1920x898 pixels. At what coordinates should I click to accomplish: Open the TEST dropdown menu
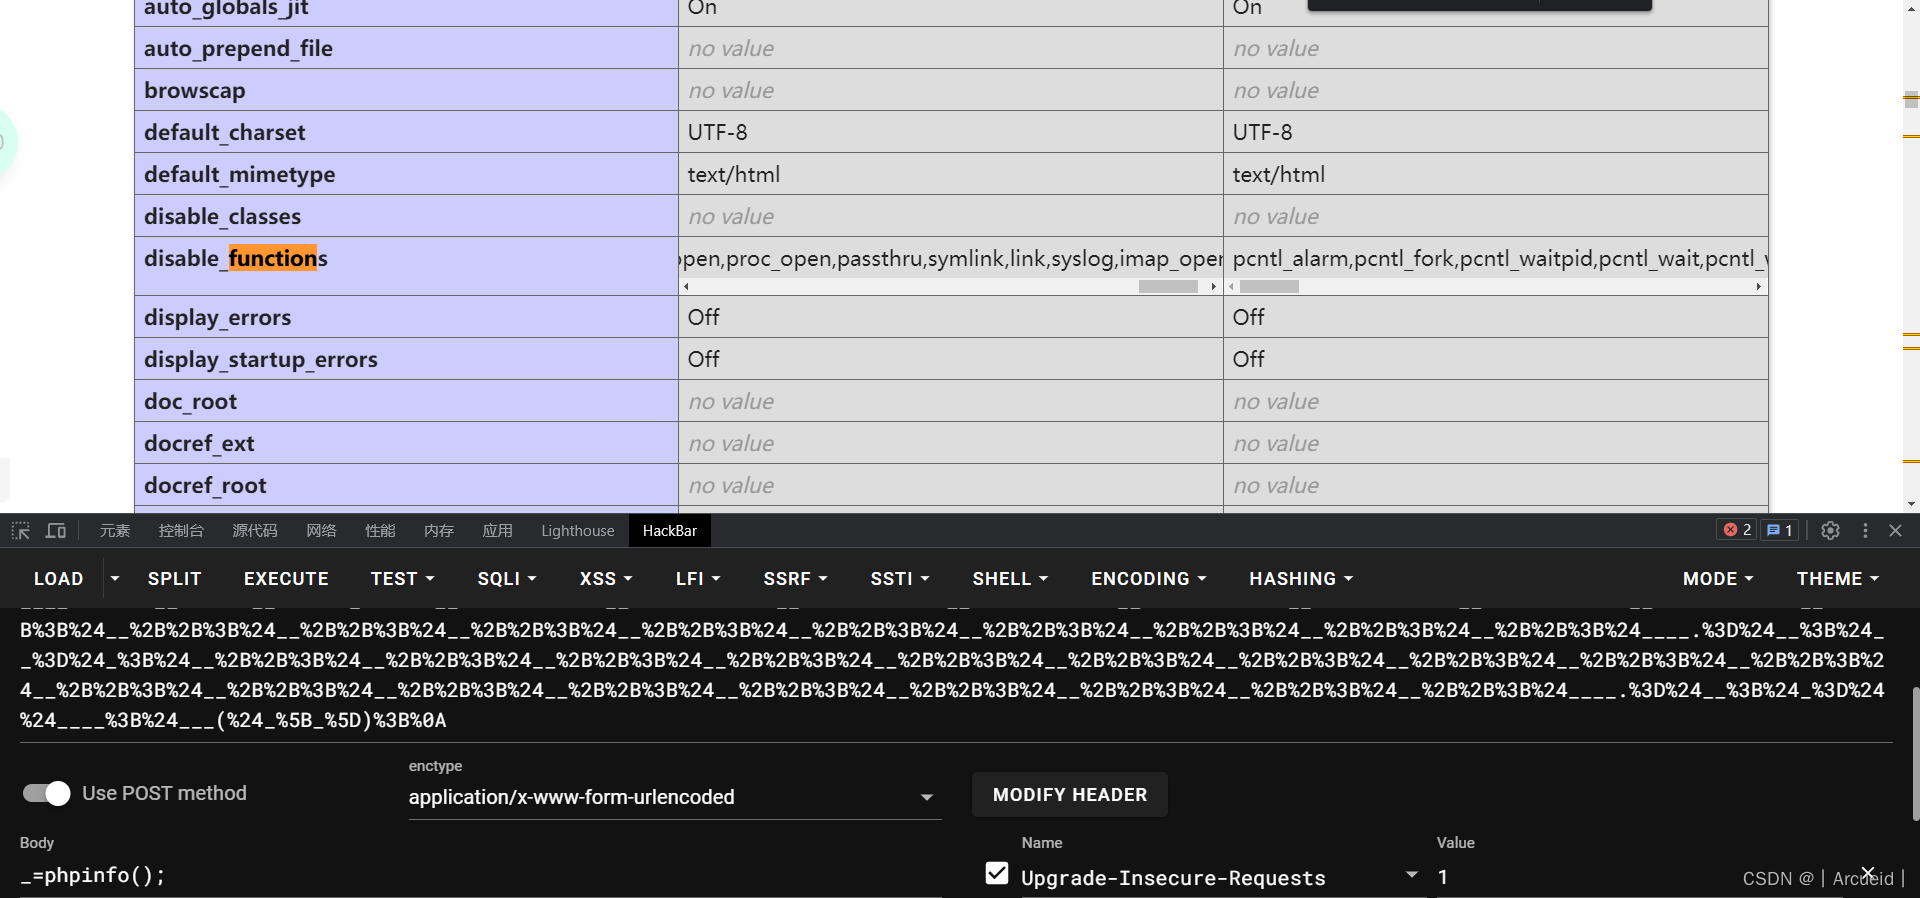(x=402, y=578)
